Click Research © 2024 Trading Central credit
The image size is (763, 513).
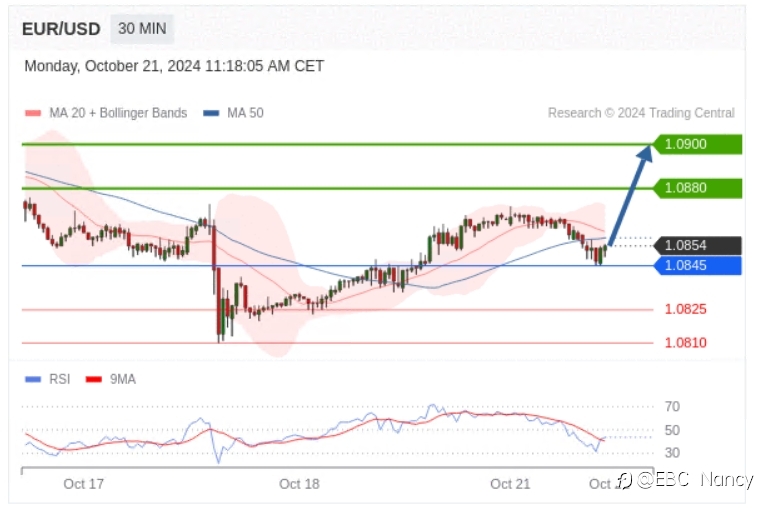(x=641, y=113)
